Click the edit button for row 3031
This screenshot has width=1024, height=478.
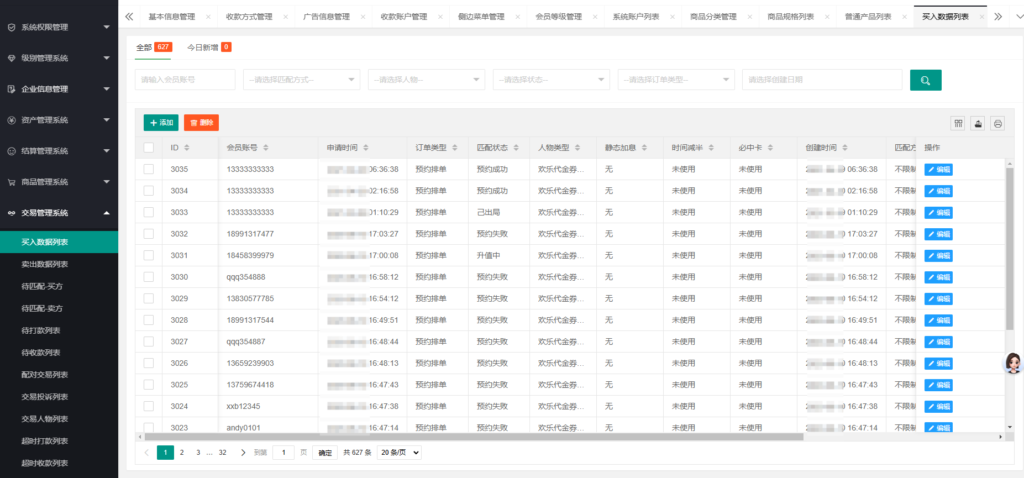click(x=938, y=255)
